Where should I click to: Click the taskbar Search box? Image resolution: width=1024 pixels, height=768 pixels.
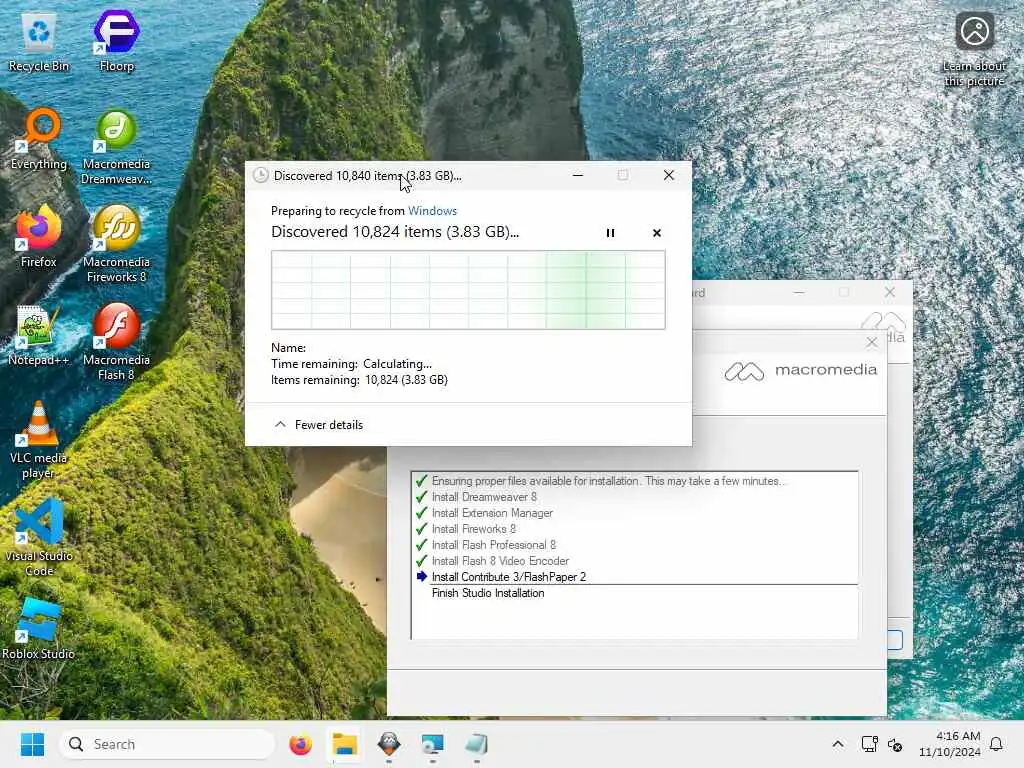point(167,744)
